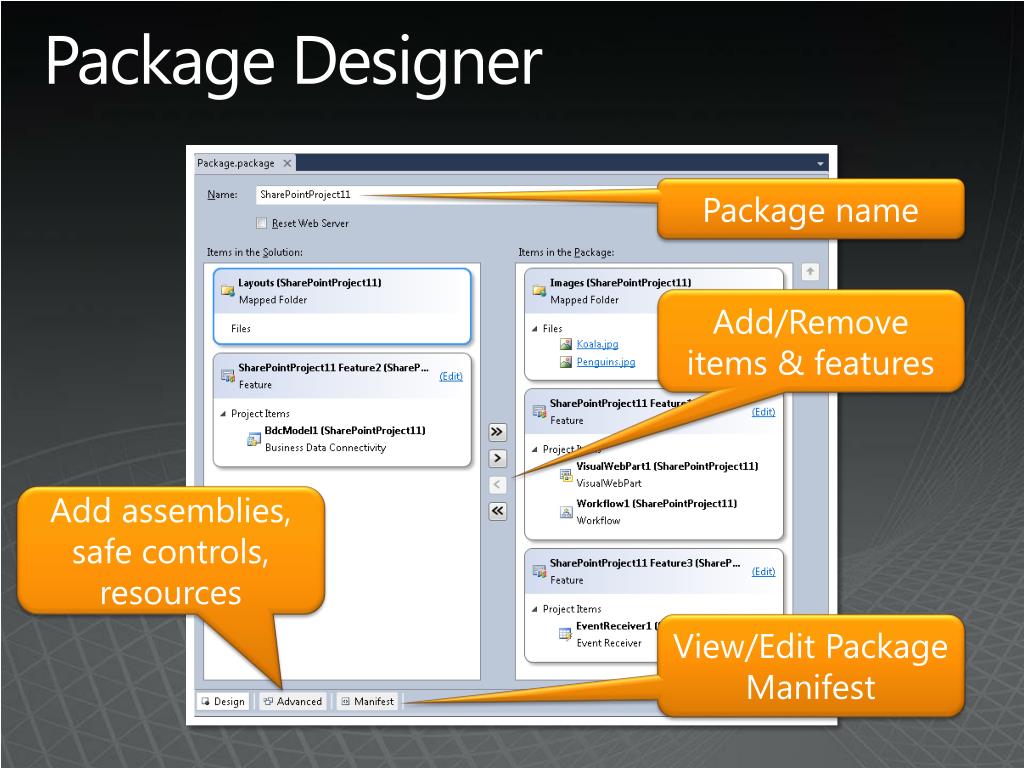Screen dimensions: 1024x768
Task: Open the document tab list dropdown arrow
Action: pyautogui.click(x=820, y=163)
